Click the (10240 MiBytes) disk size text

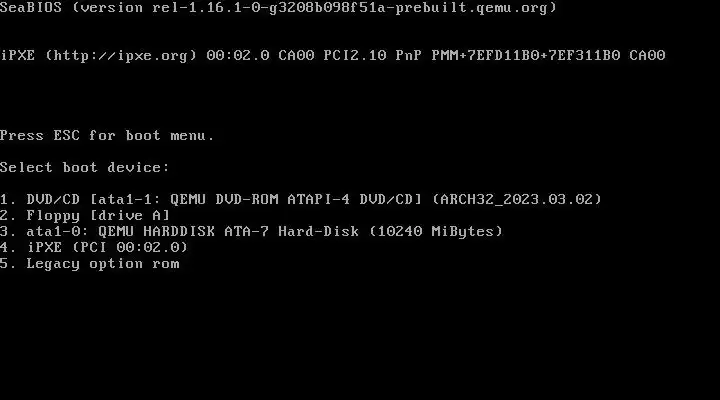436,231
